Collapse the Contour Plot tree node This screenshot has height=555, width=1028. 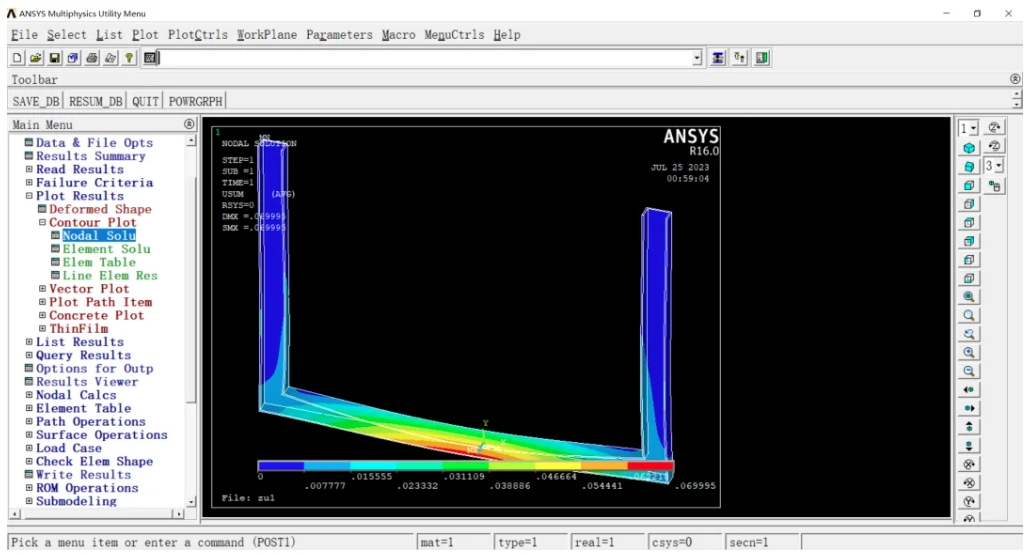[x=42, y=222]
